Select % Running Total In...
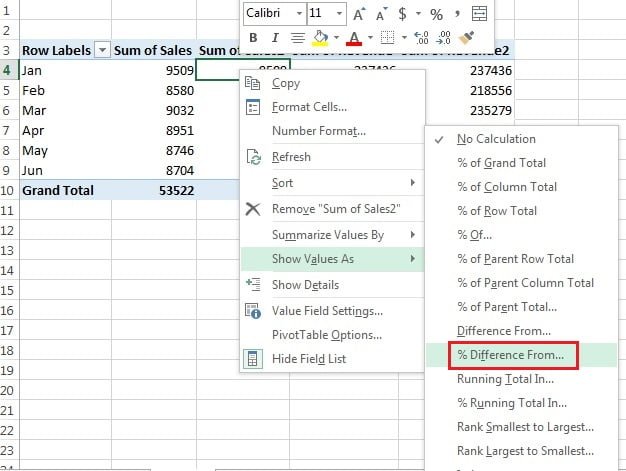626x471 pixels. point(521,403)
